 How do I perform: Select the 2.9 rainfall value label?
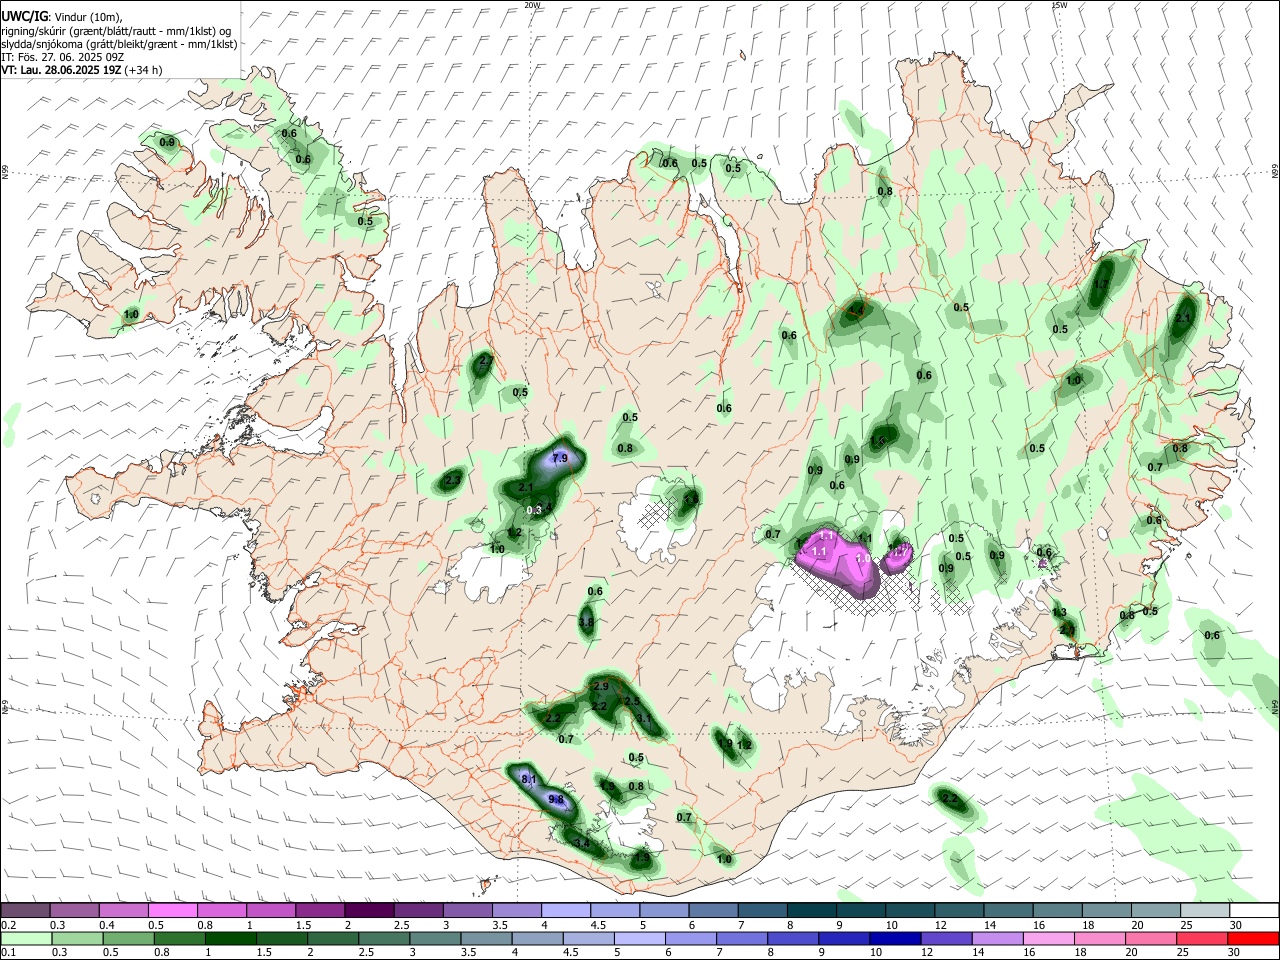click(601, 687)
